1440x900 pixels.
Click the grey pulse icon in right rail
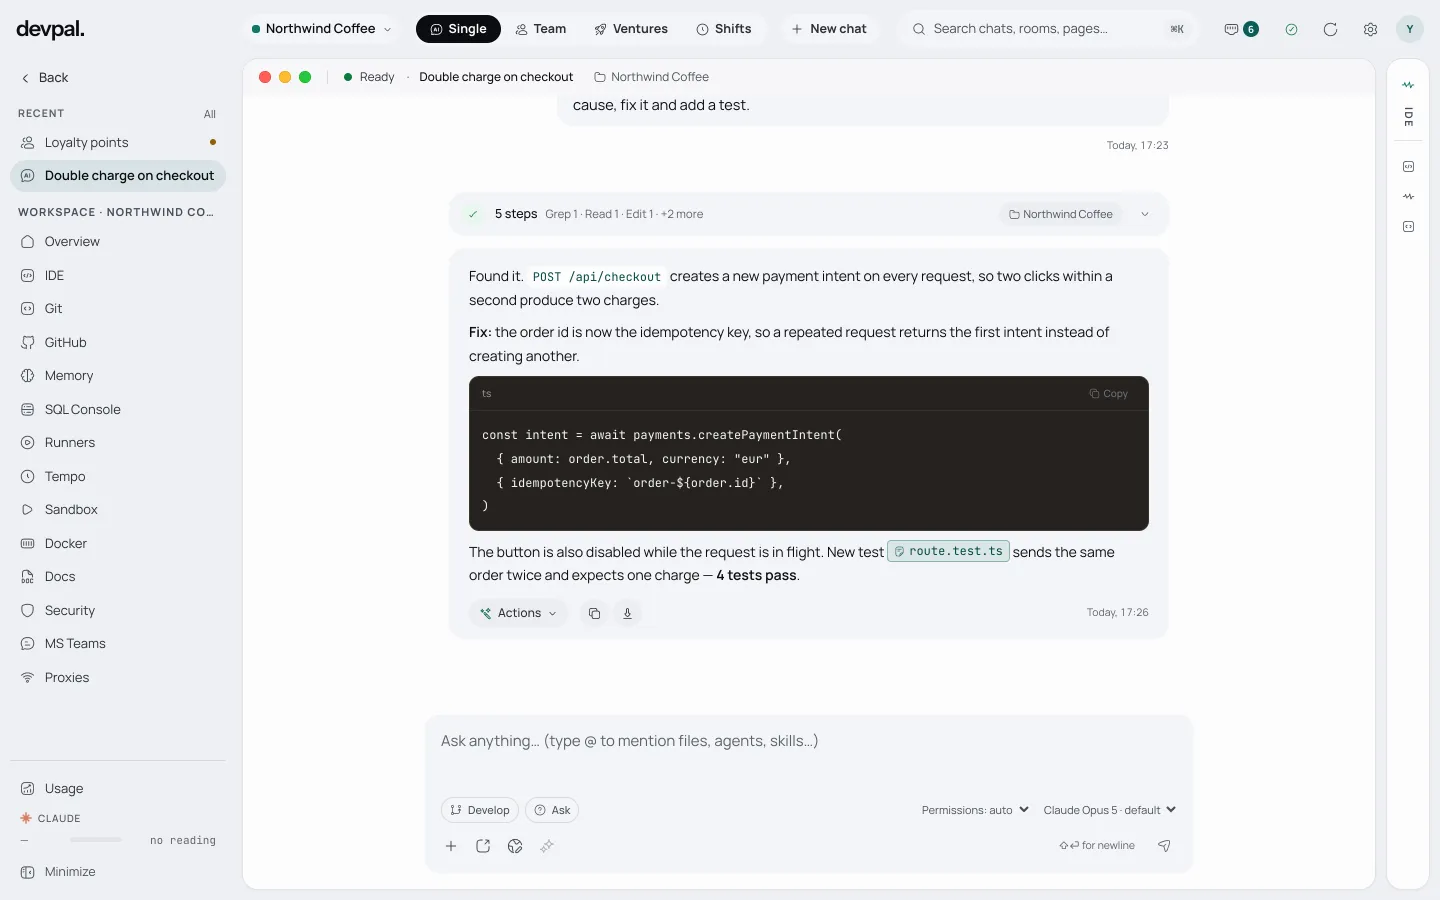click(1408, 197)
